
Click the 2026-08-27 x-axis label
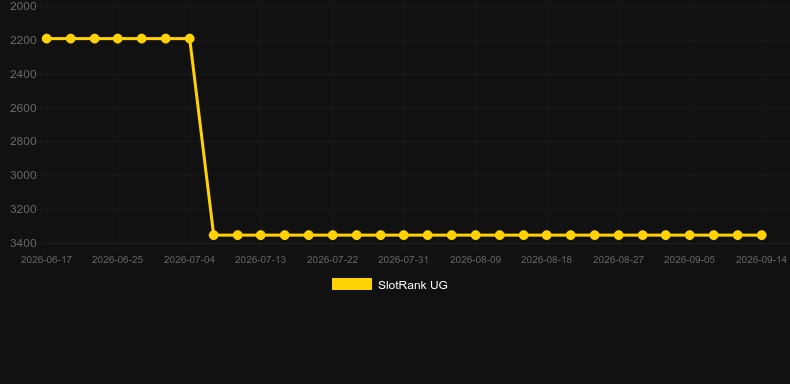(619, 260)
